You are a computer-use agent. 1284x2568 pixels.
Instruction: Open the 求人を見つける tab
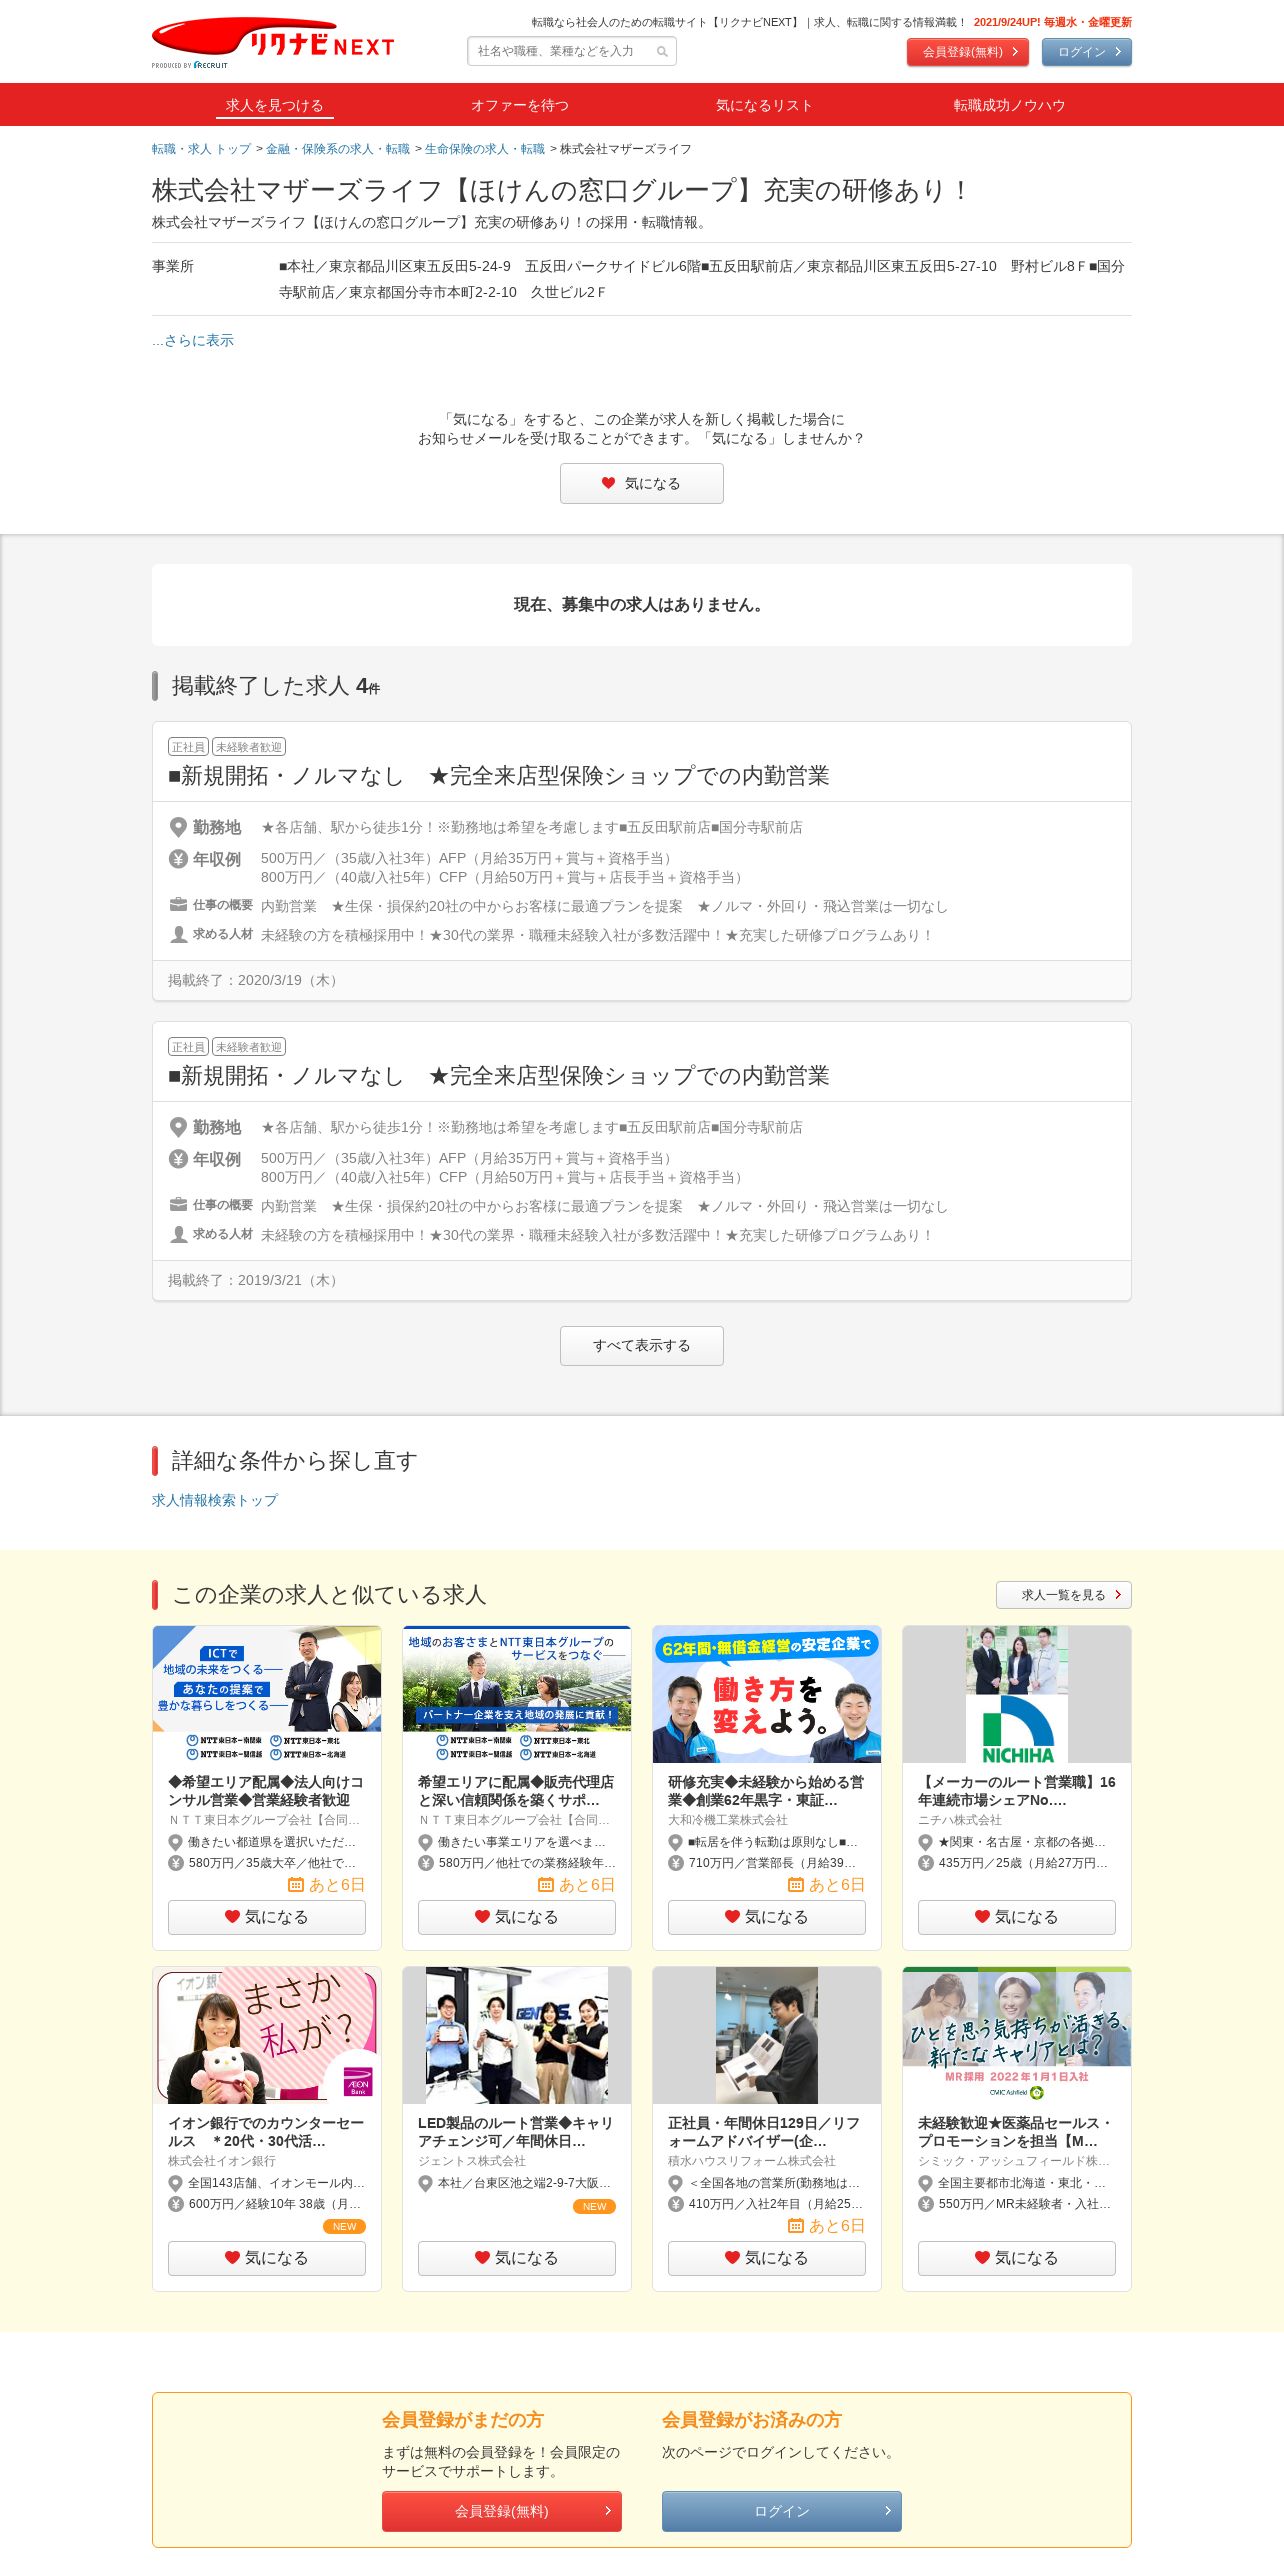click(274, 105)
